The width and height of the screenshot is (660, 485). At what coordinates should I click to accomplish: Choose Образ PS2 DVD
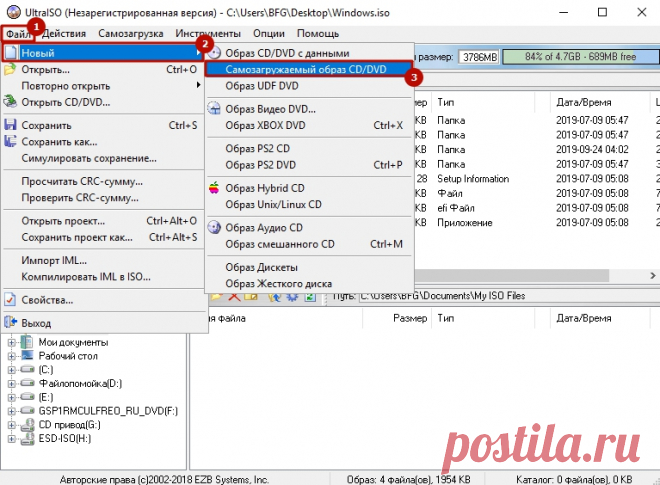(x=309, y=165)
